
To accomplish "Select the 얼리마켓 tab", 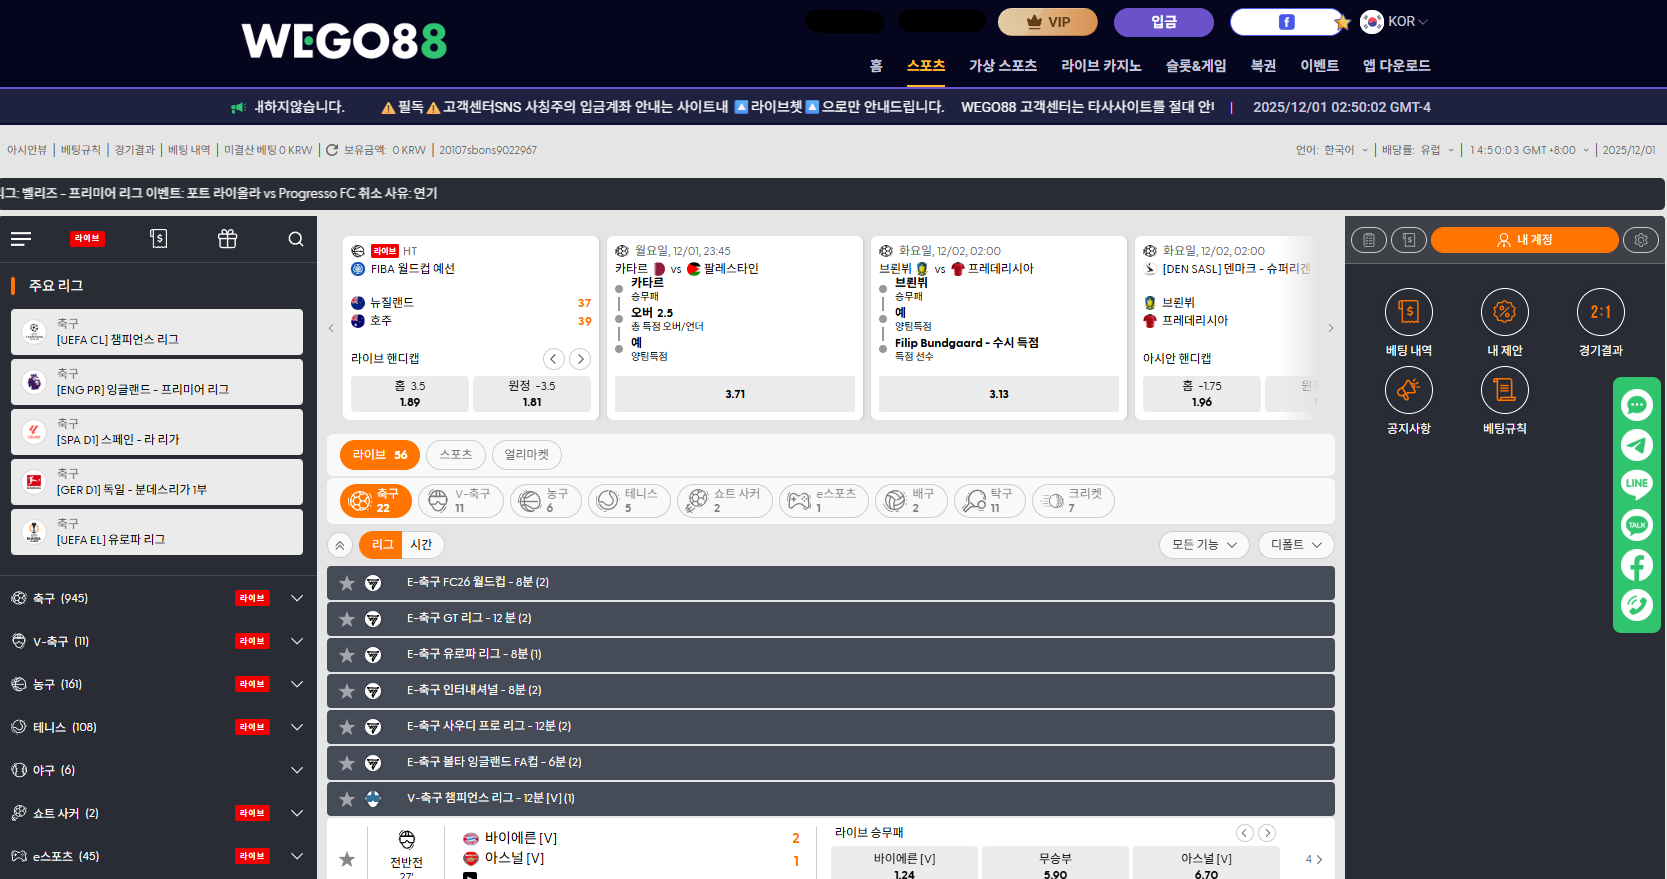I will [x=527, y=455].
